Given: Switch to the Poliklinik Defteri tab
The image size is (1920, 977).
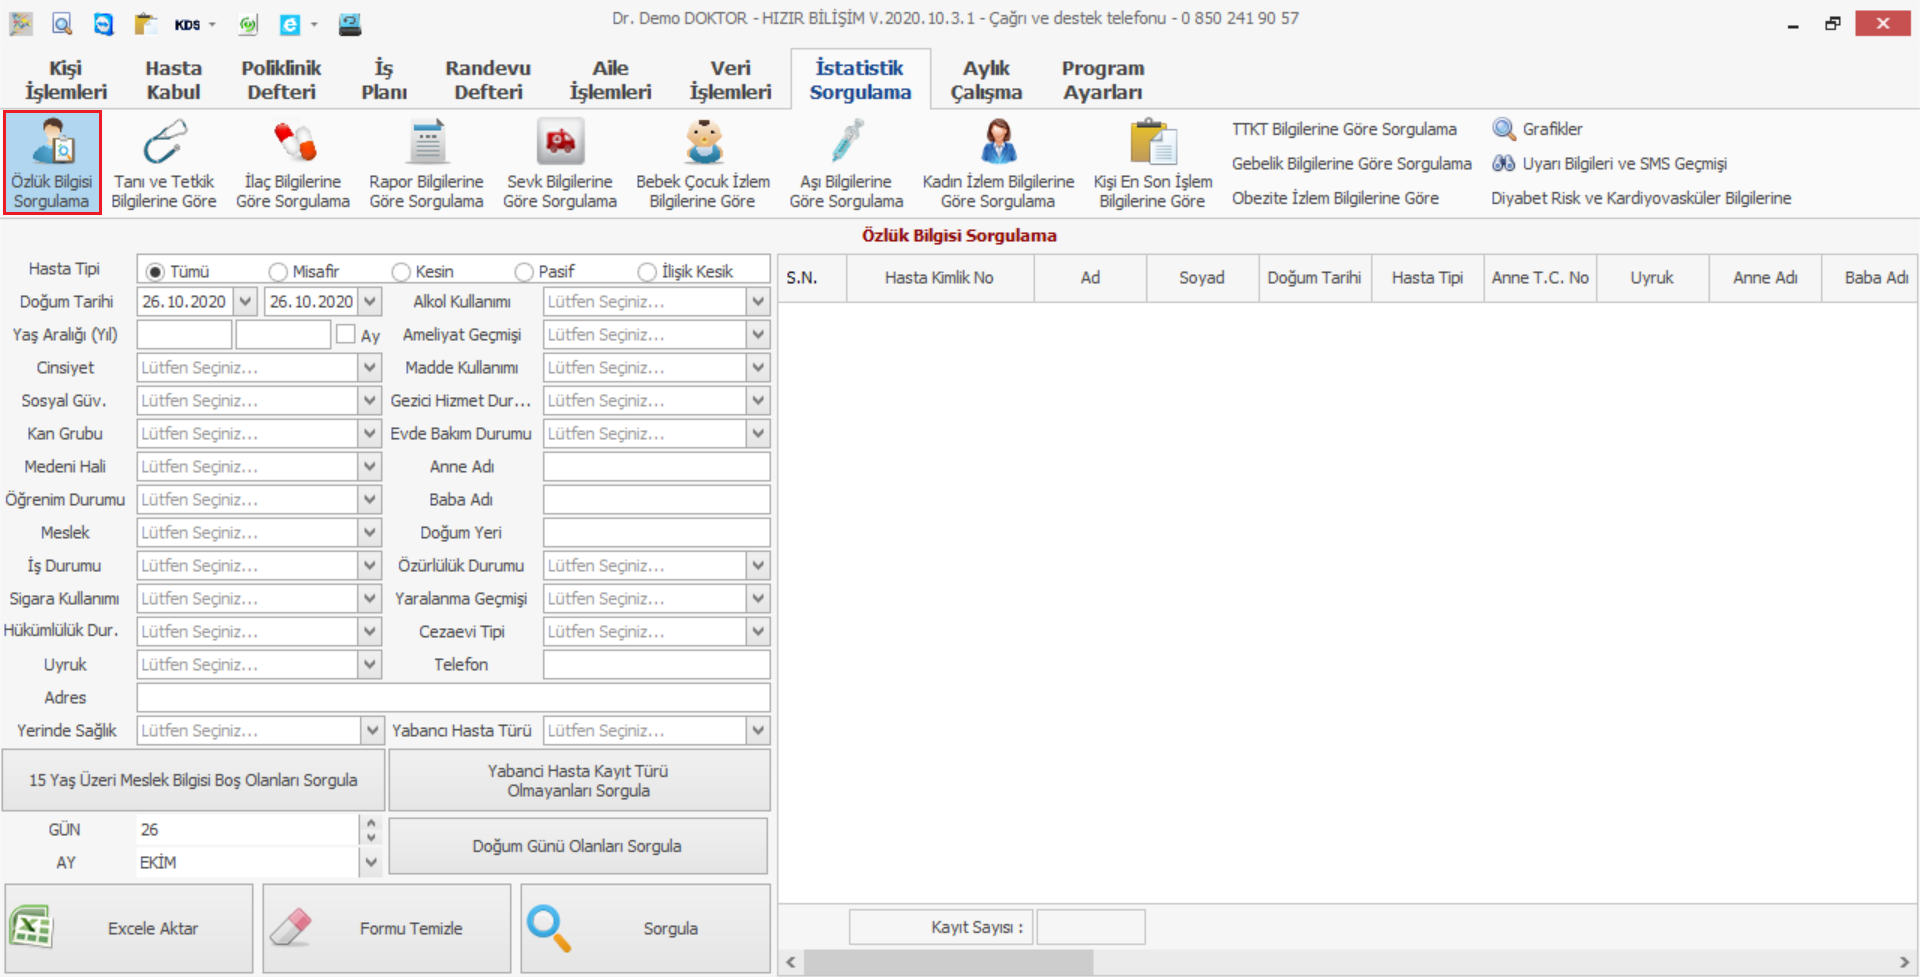Looking at the screenshot, I should (281, 80).
